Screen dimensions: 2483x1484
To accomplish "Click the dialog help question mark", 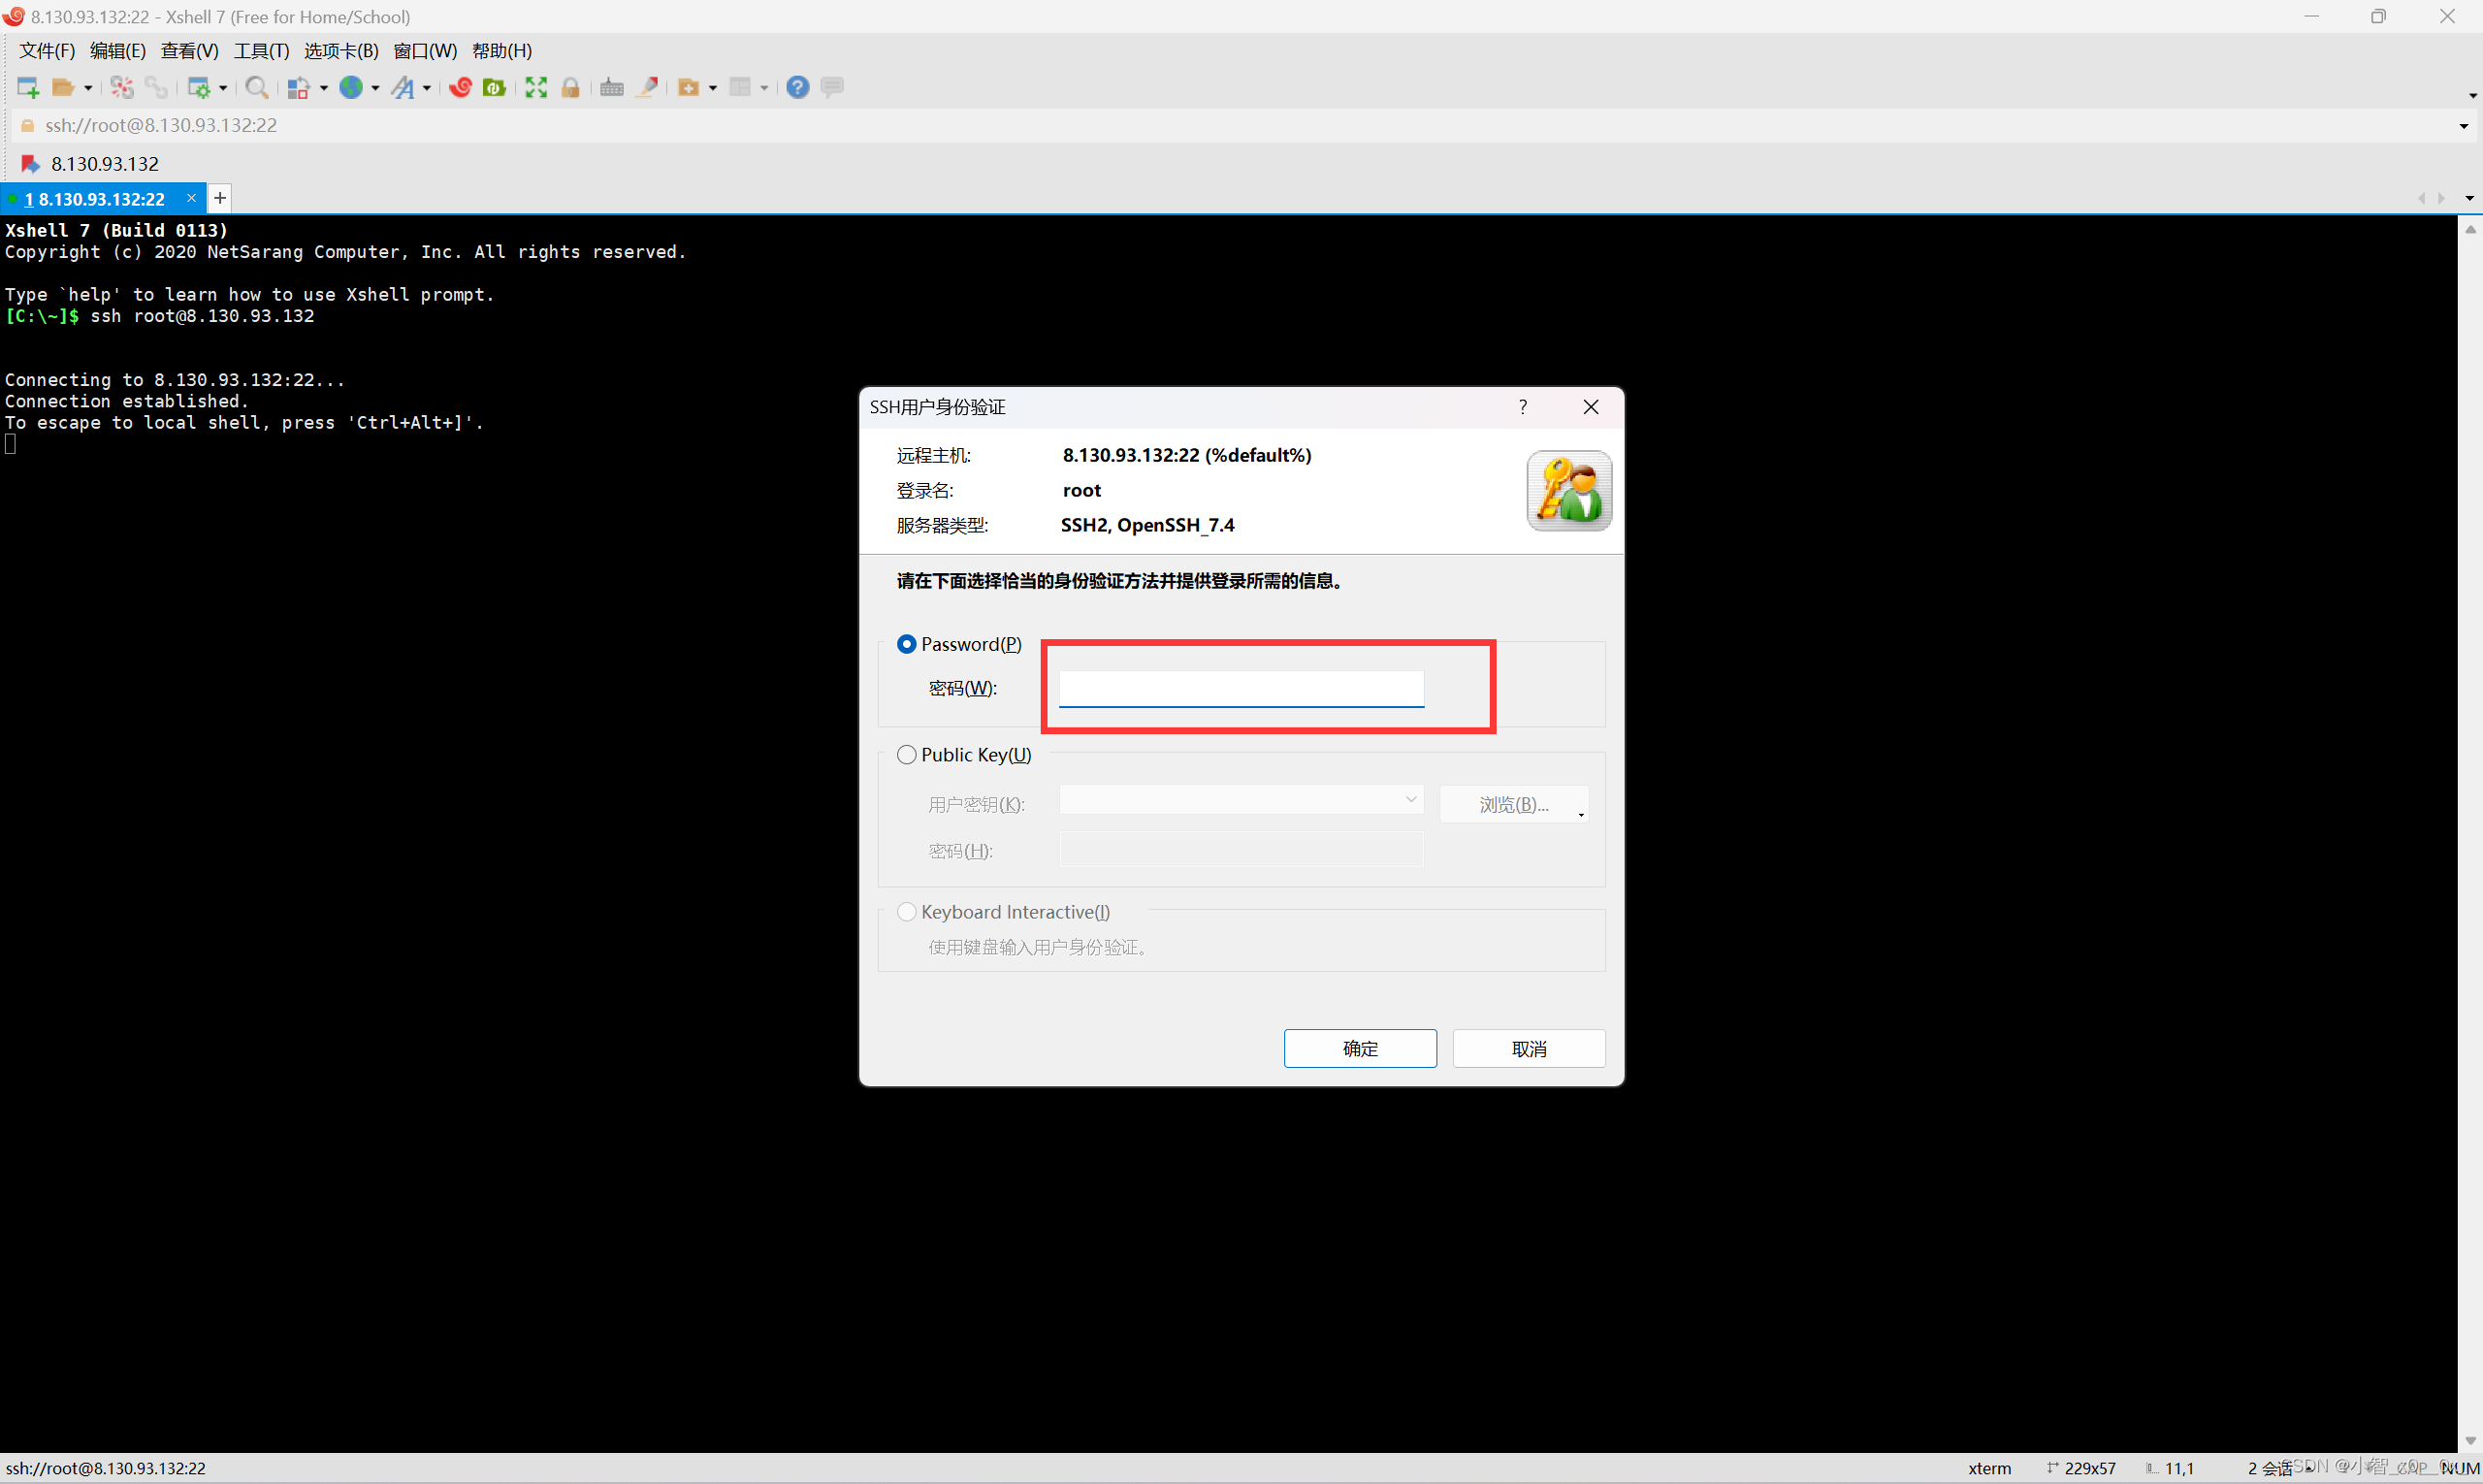I will pos(1522,407).
